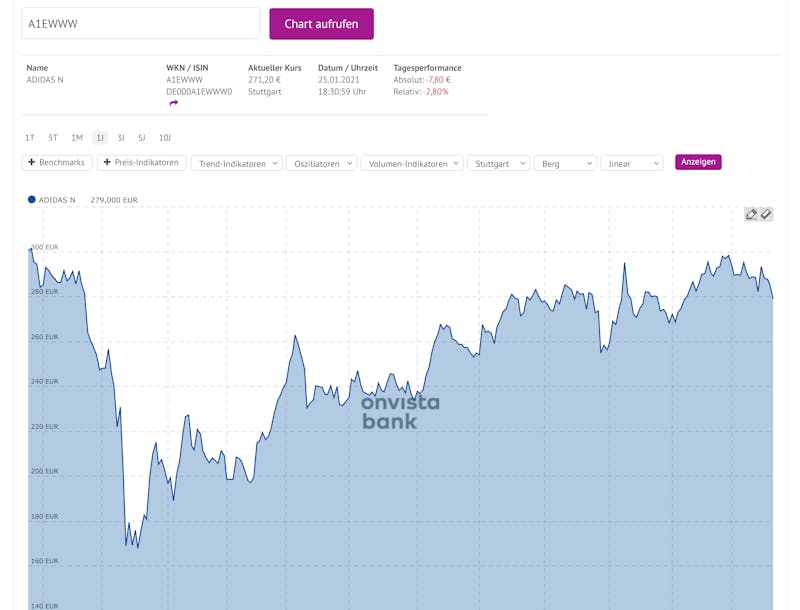The image size is (800, 610).
Task: Click the 279,000 EUR legend value
Action: coord(114,200)
